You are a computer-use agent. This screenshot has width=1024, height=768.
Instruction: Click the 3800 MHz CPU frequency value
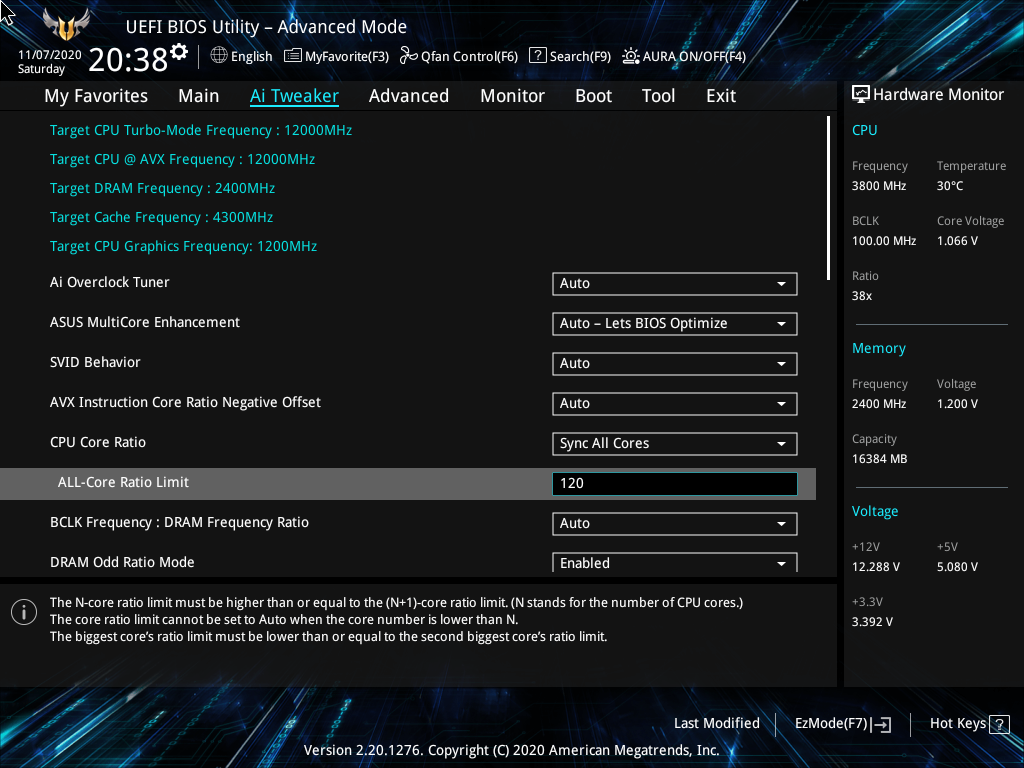879,186
